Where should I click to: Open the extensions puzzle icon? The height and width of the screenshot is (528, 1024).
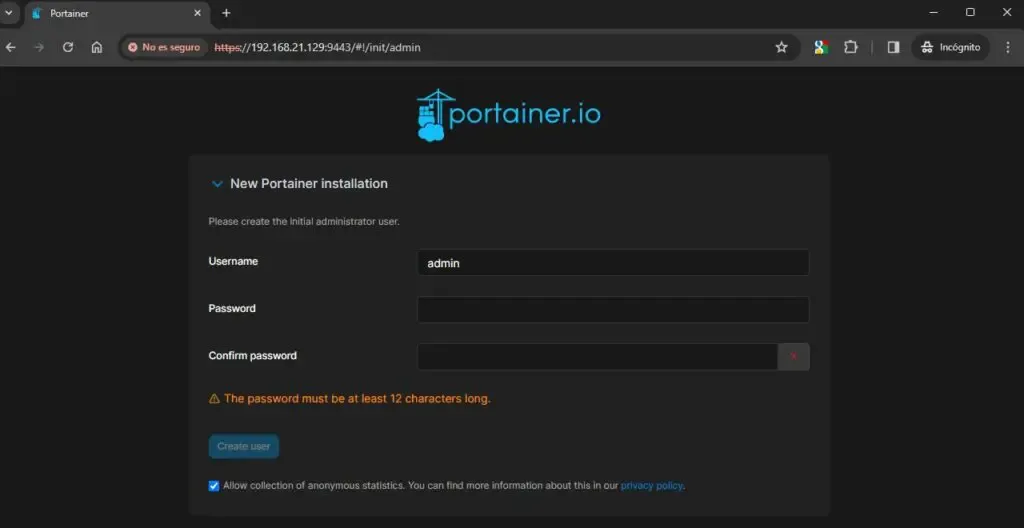click(x=850, y=47)
